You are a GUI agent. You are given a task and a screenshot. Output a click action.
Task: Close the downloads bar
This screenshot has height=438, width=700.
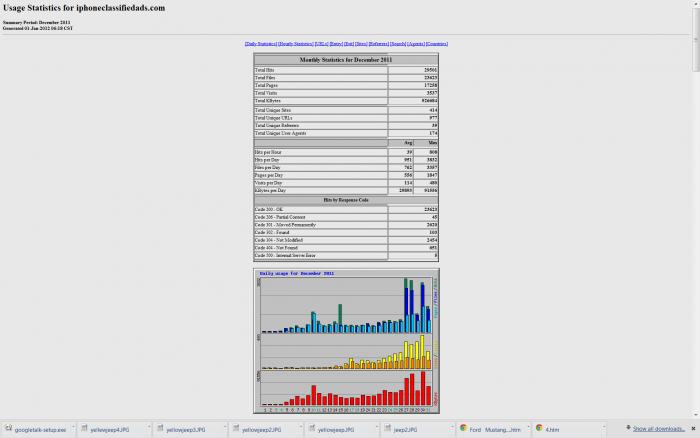click(x=693, y=429)
